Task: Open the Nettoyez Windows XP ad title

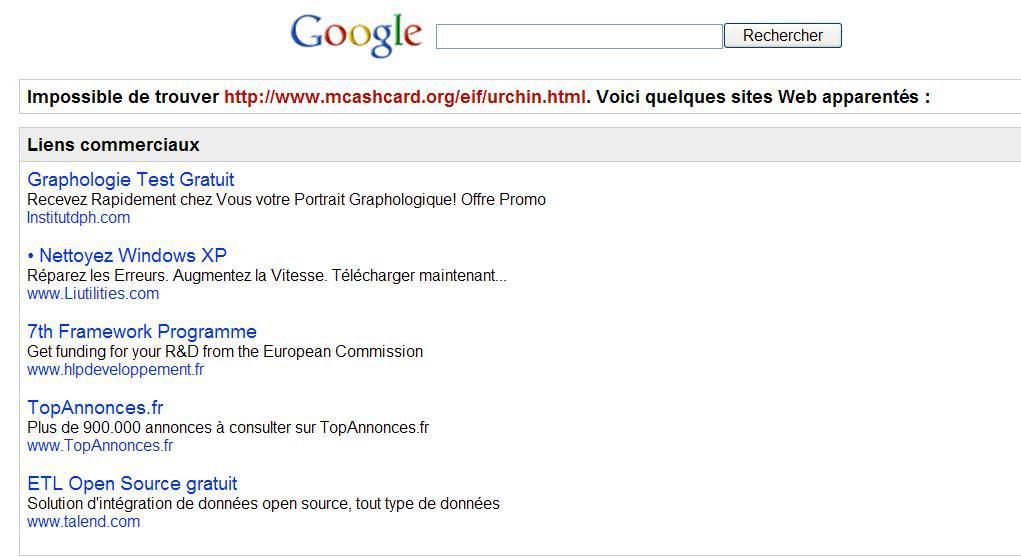Action: (x=127, y=255)
